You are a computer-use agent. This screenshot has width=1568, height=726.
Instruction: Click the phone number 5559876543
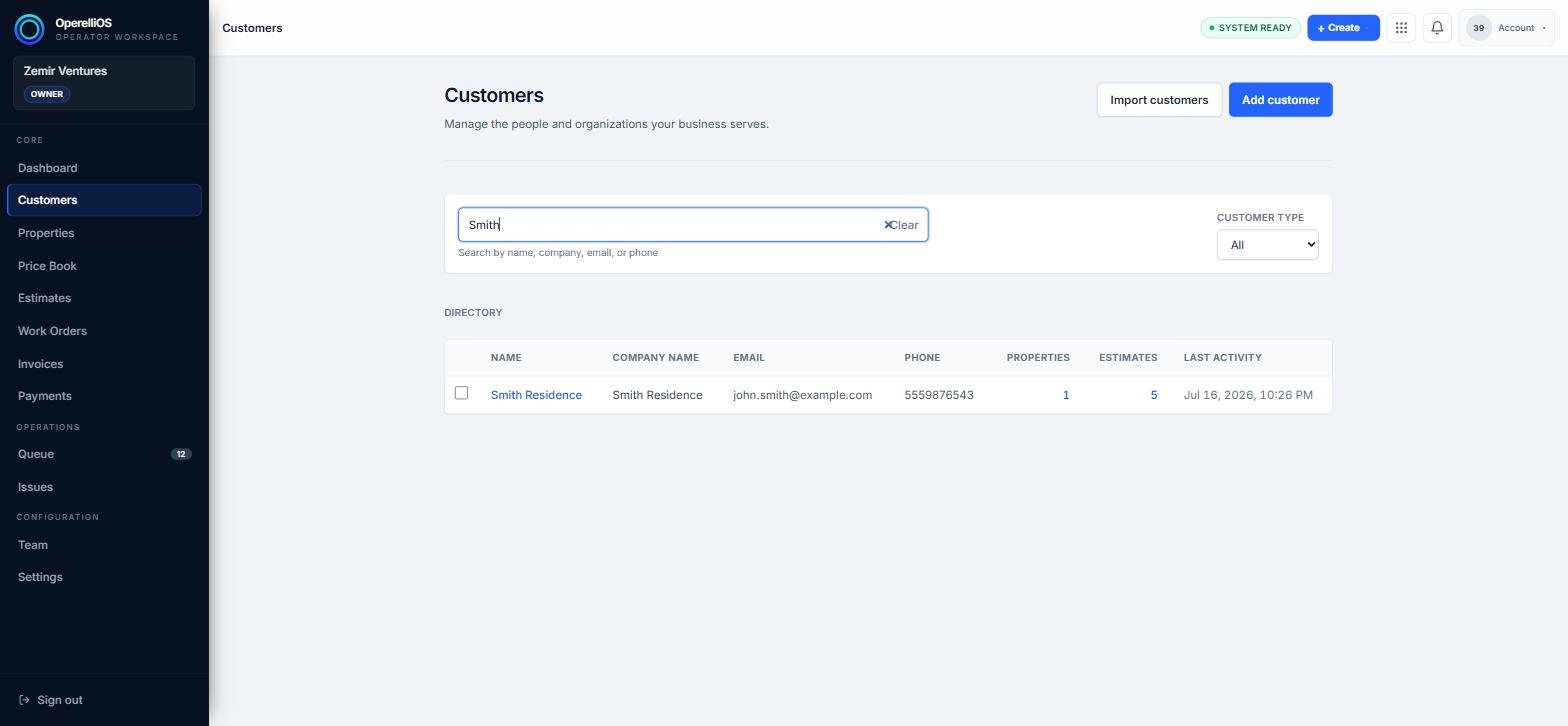pyautogui.click(x=939, y=395)
